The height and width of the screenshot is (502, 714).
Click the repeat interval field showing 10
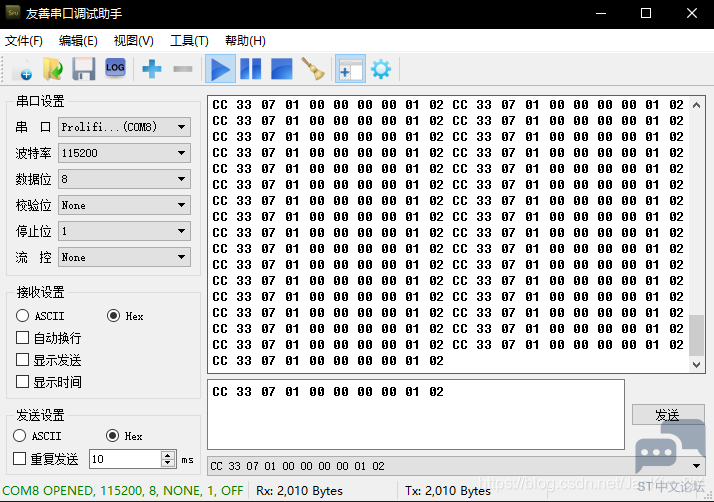(125, 459)
